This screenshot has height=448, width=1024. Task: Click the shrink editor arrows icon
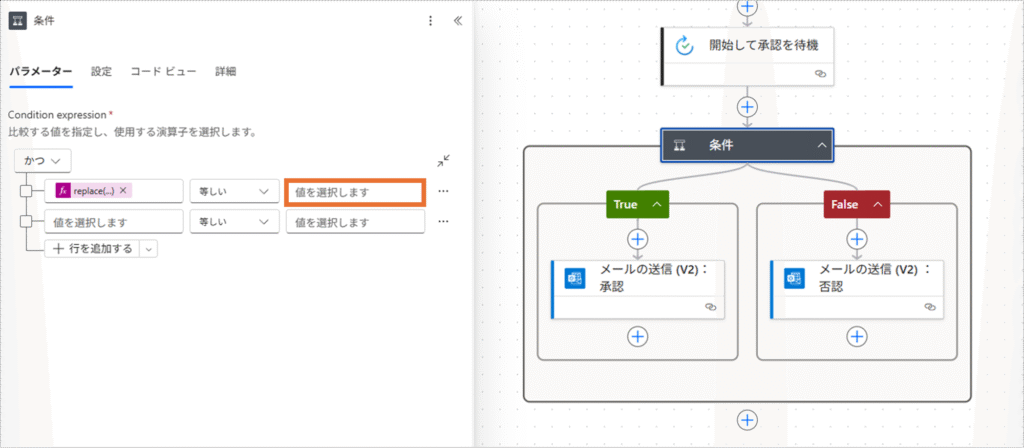[x=444, y=160]
